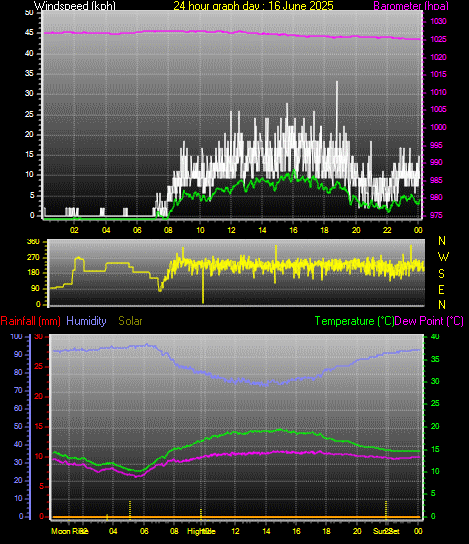Click the '360' wind direction axis value
The width and height of the screenshot is (469, 544).
[x=33, y=242]
